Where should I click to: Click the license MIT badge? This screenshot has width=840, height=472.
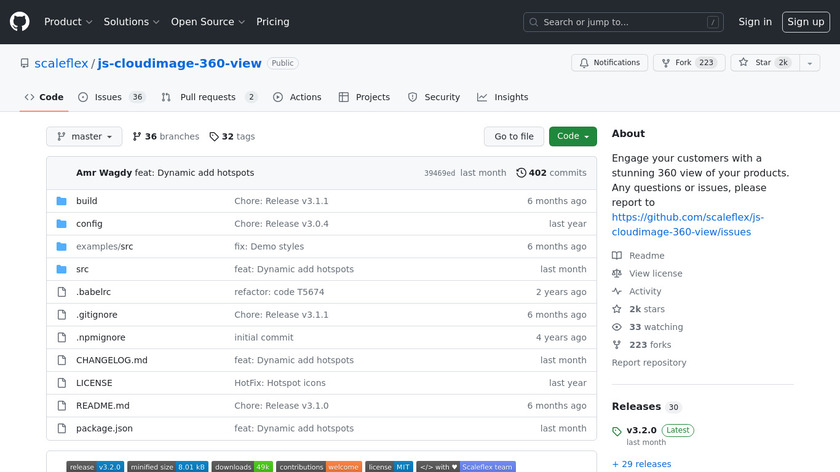(389, 467)
